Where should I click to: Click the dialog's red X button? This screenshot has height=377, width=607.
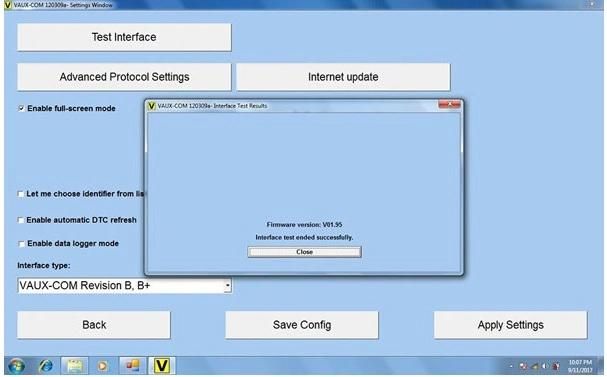click(449, 105)
